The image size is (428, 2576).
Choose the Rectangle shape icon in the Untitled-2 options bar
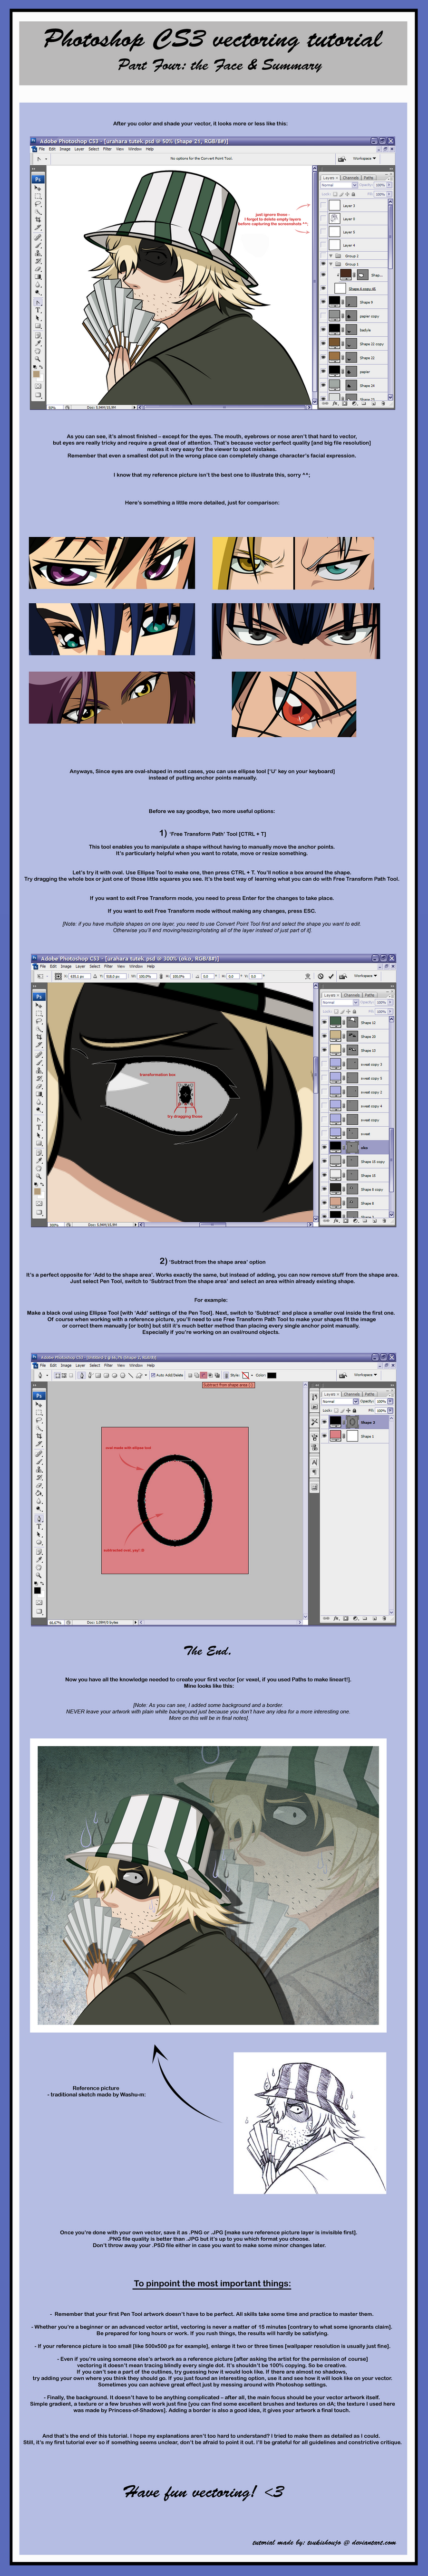tap(98, 1376)
